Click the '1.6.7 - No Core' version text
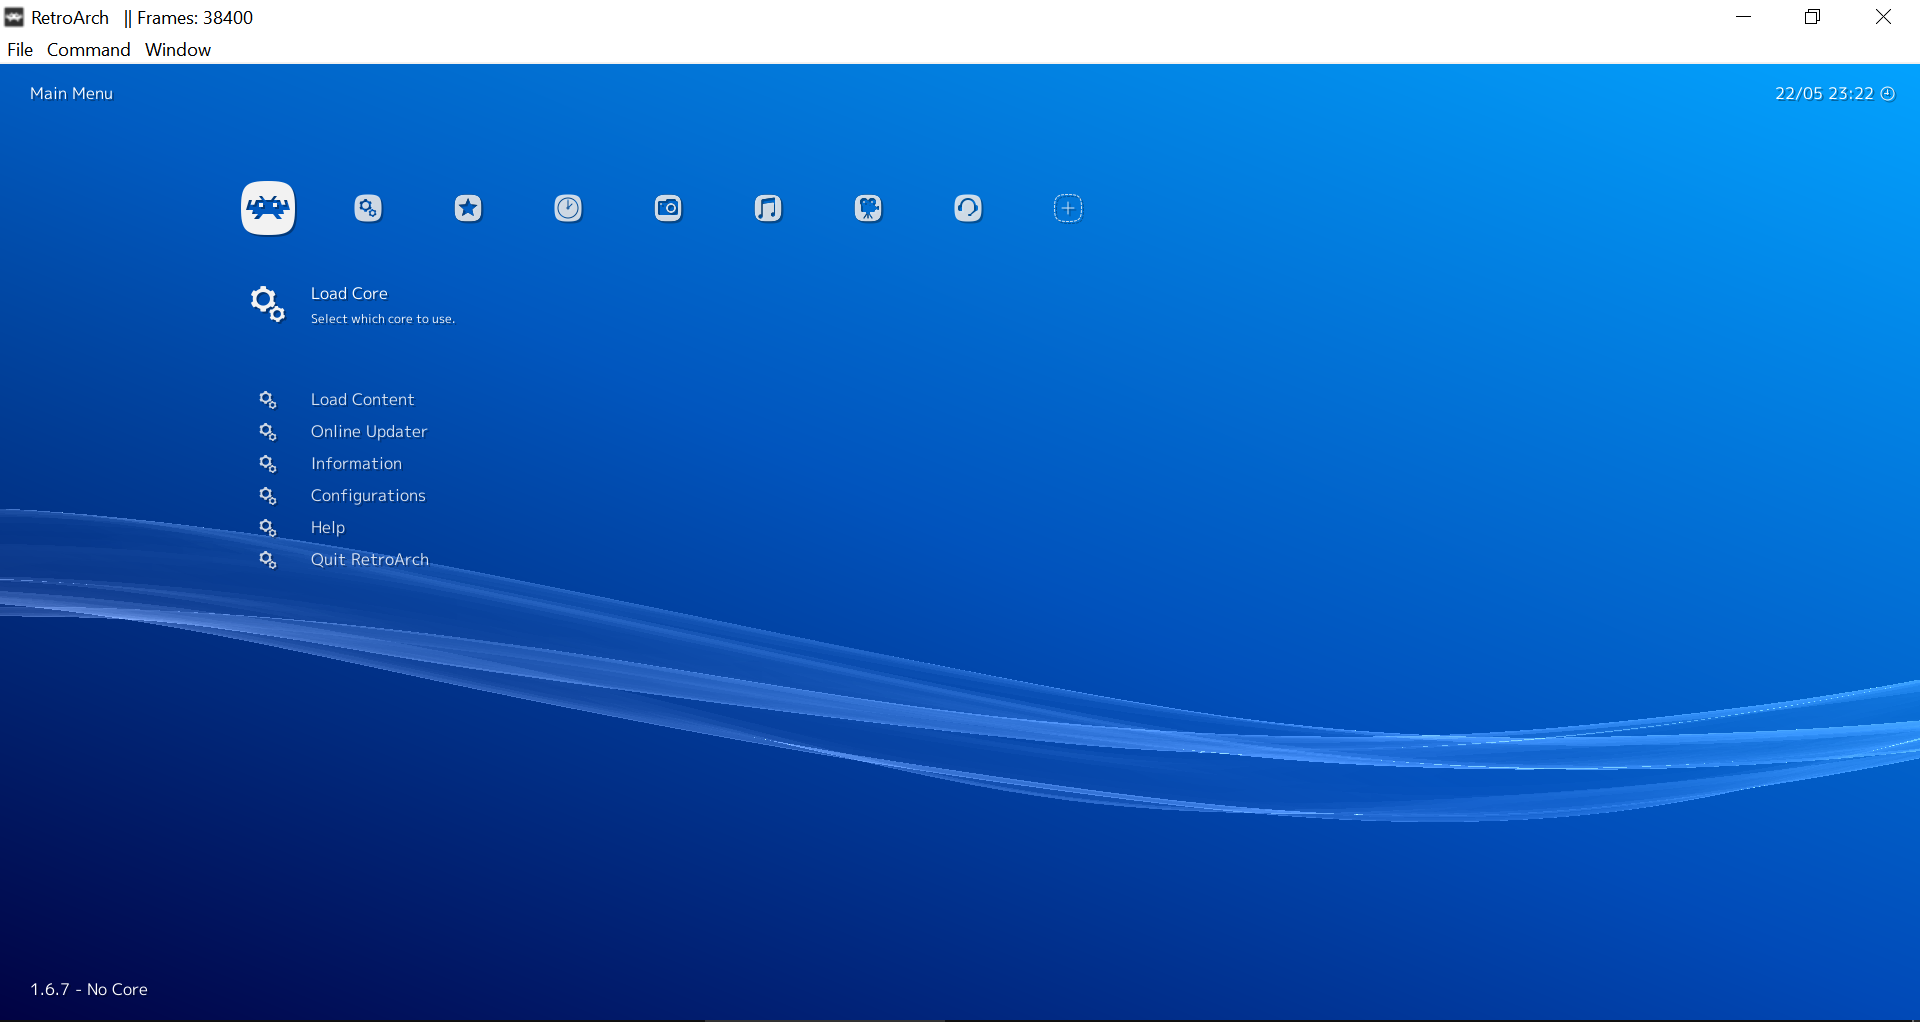The image size is (1920, 1022). tap(89, 990)
